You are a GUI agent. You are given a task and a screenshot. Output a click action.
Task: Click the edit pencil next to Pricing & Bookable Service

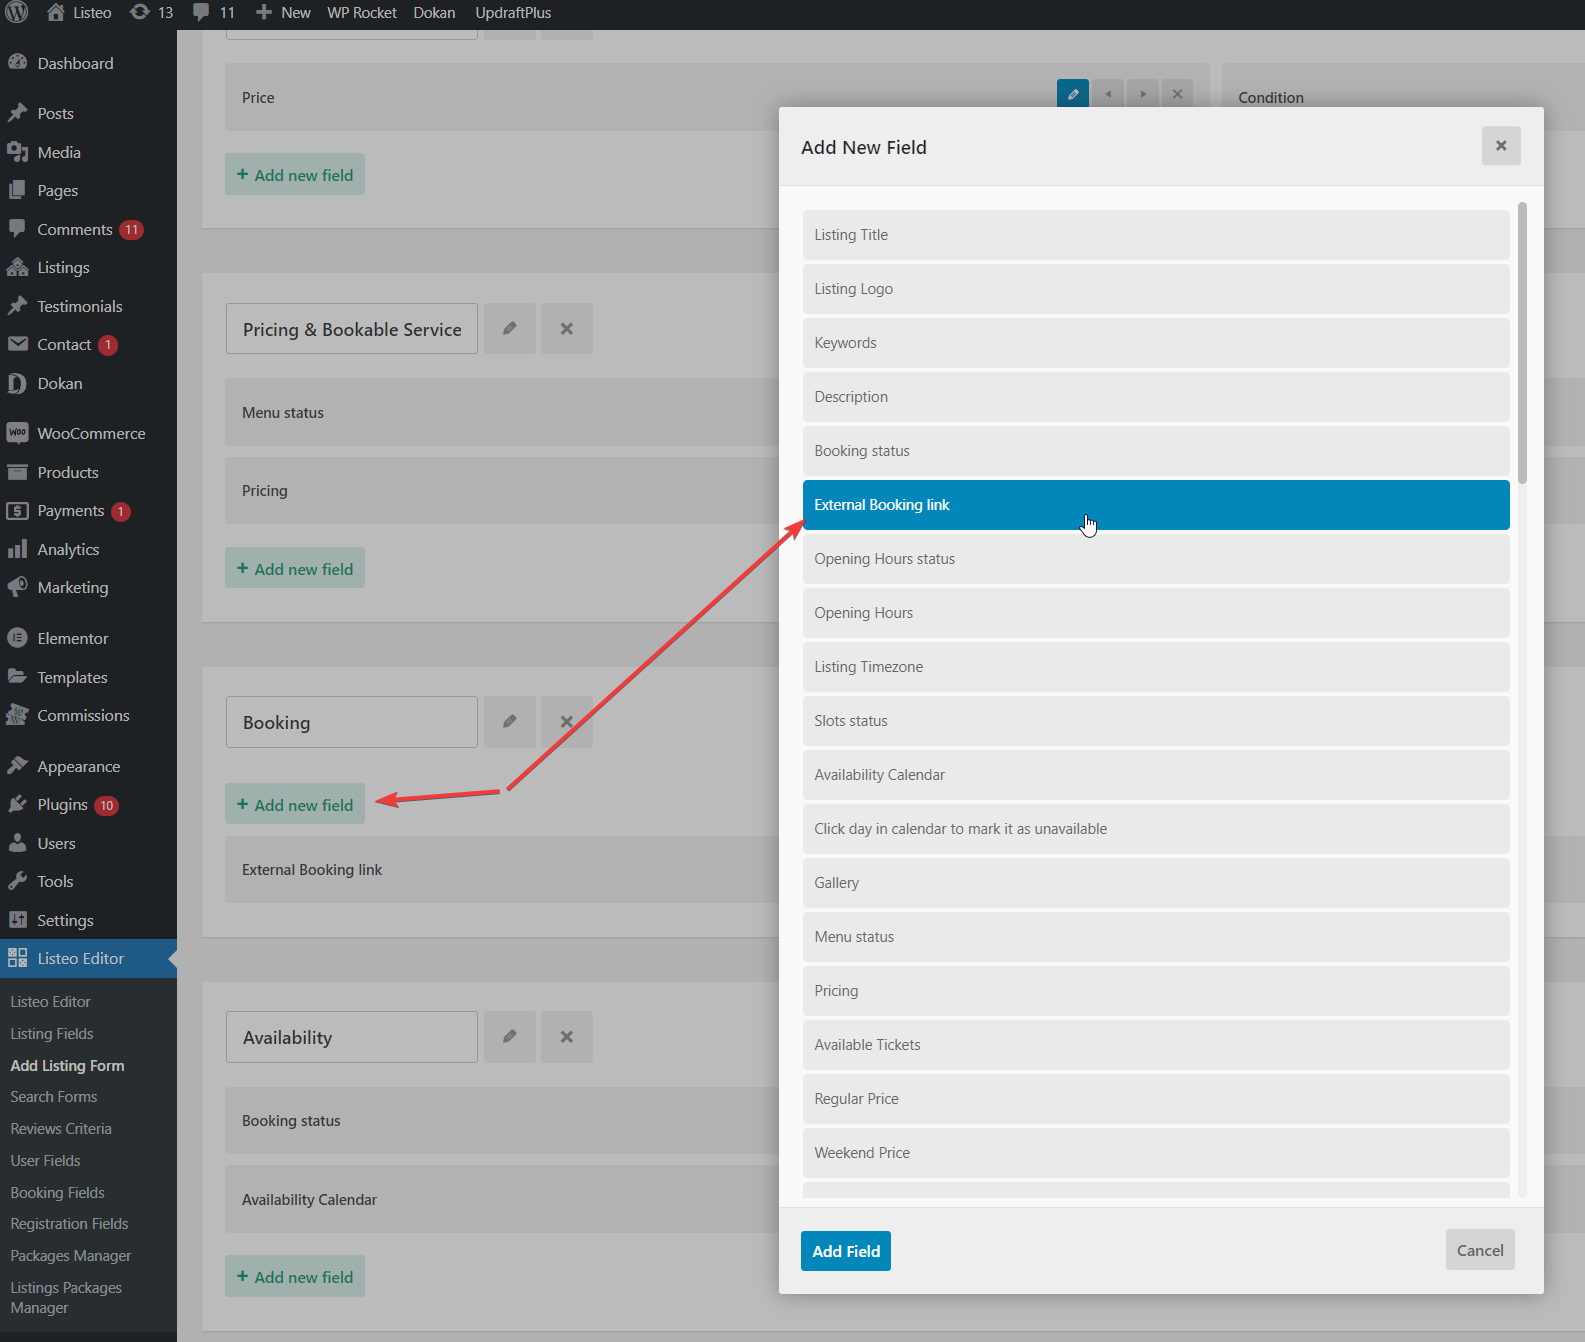click(510, 329)
